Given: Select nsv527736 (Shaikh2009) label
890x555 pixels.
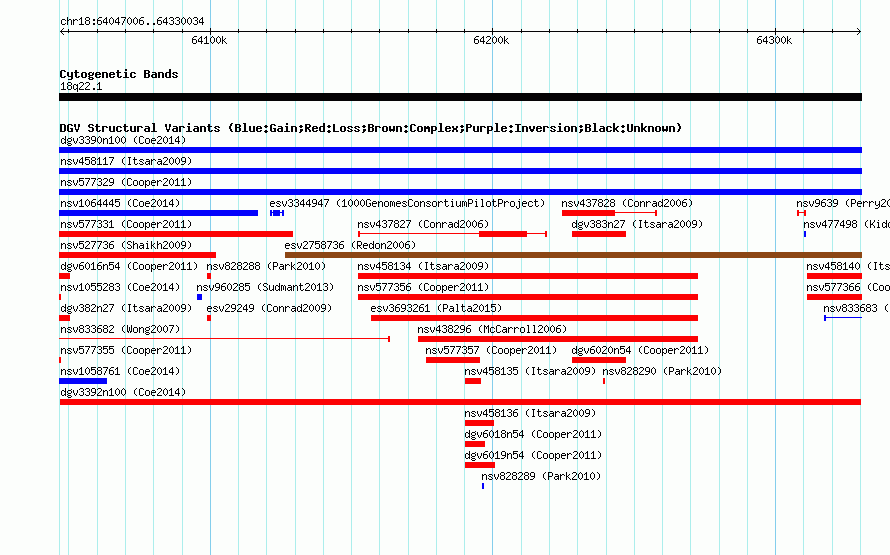Looking at the screenshot, I should tap(126, 245).
